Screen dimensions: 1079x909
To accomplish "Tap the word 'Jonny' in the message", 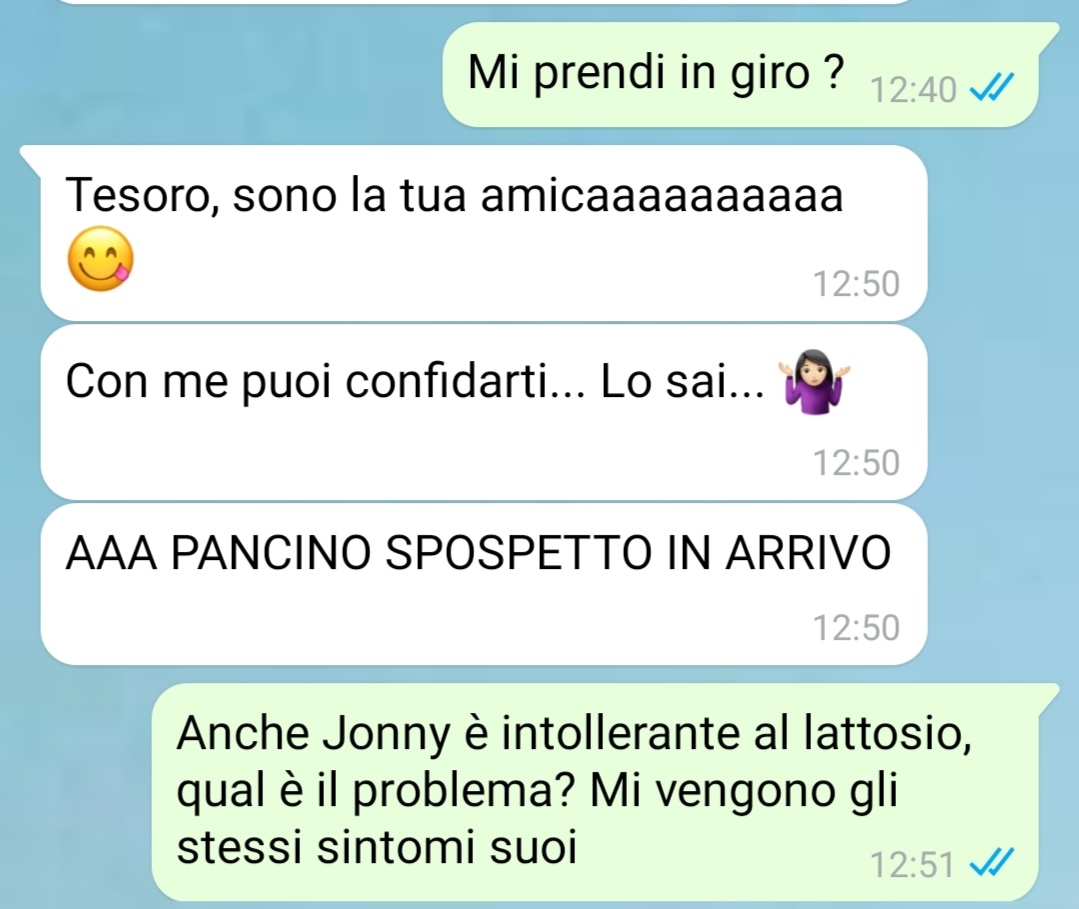I will (x=386, y=735).
